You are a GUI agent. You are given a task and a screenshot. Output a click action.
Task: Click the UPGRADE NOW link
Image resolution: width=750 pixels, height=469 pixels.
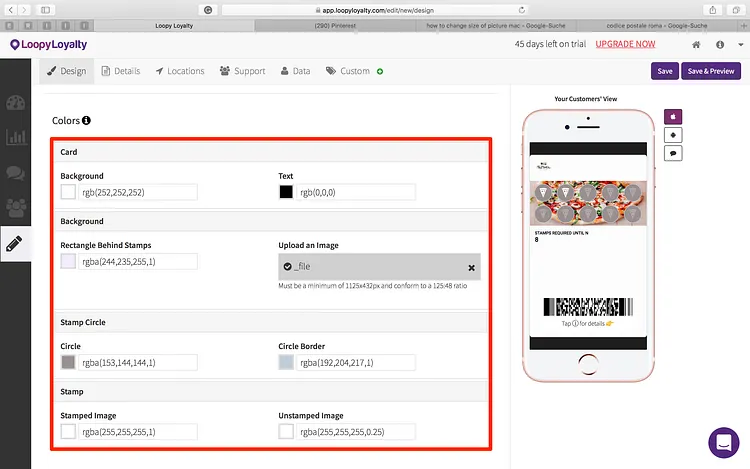pos(625,44)
